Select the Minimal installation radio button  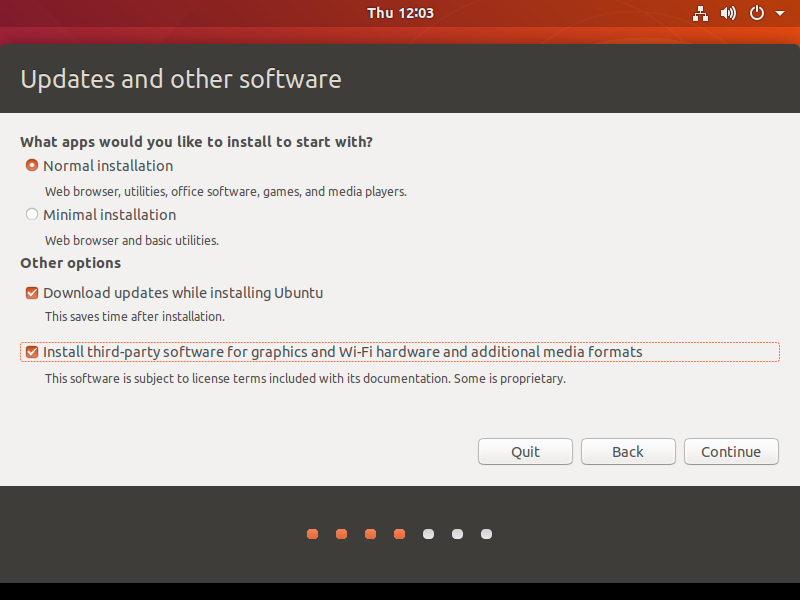pyautogui.click(x=32, y=214)
